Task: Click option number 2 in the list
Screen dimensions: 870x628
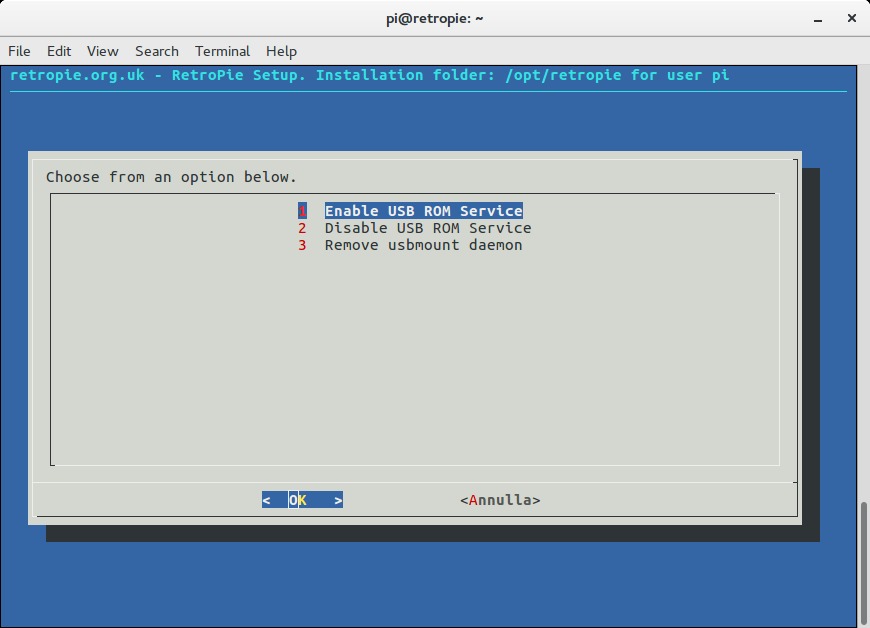Action: pos(303,228)
